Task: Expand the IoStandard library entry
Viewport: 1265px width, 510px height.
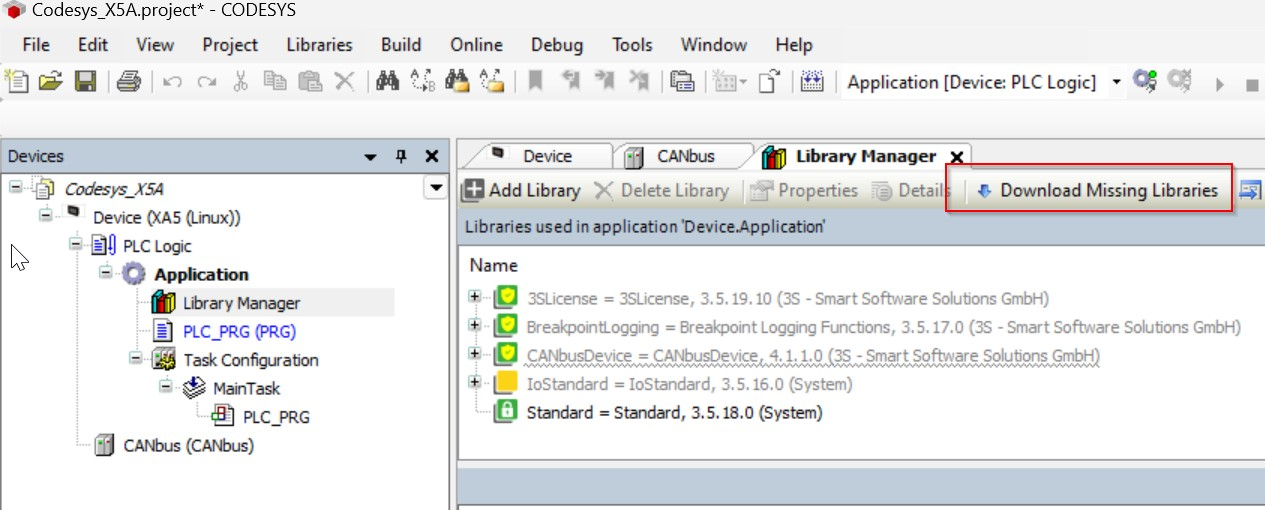Action: point(476,382)
